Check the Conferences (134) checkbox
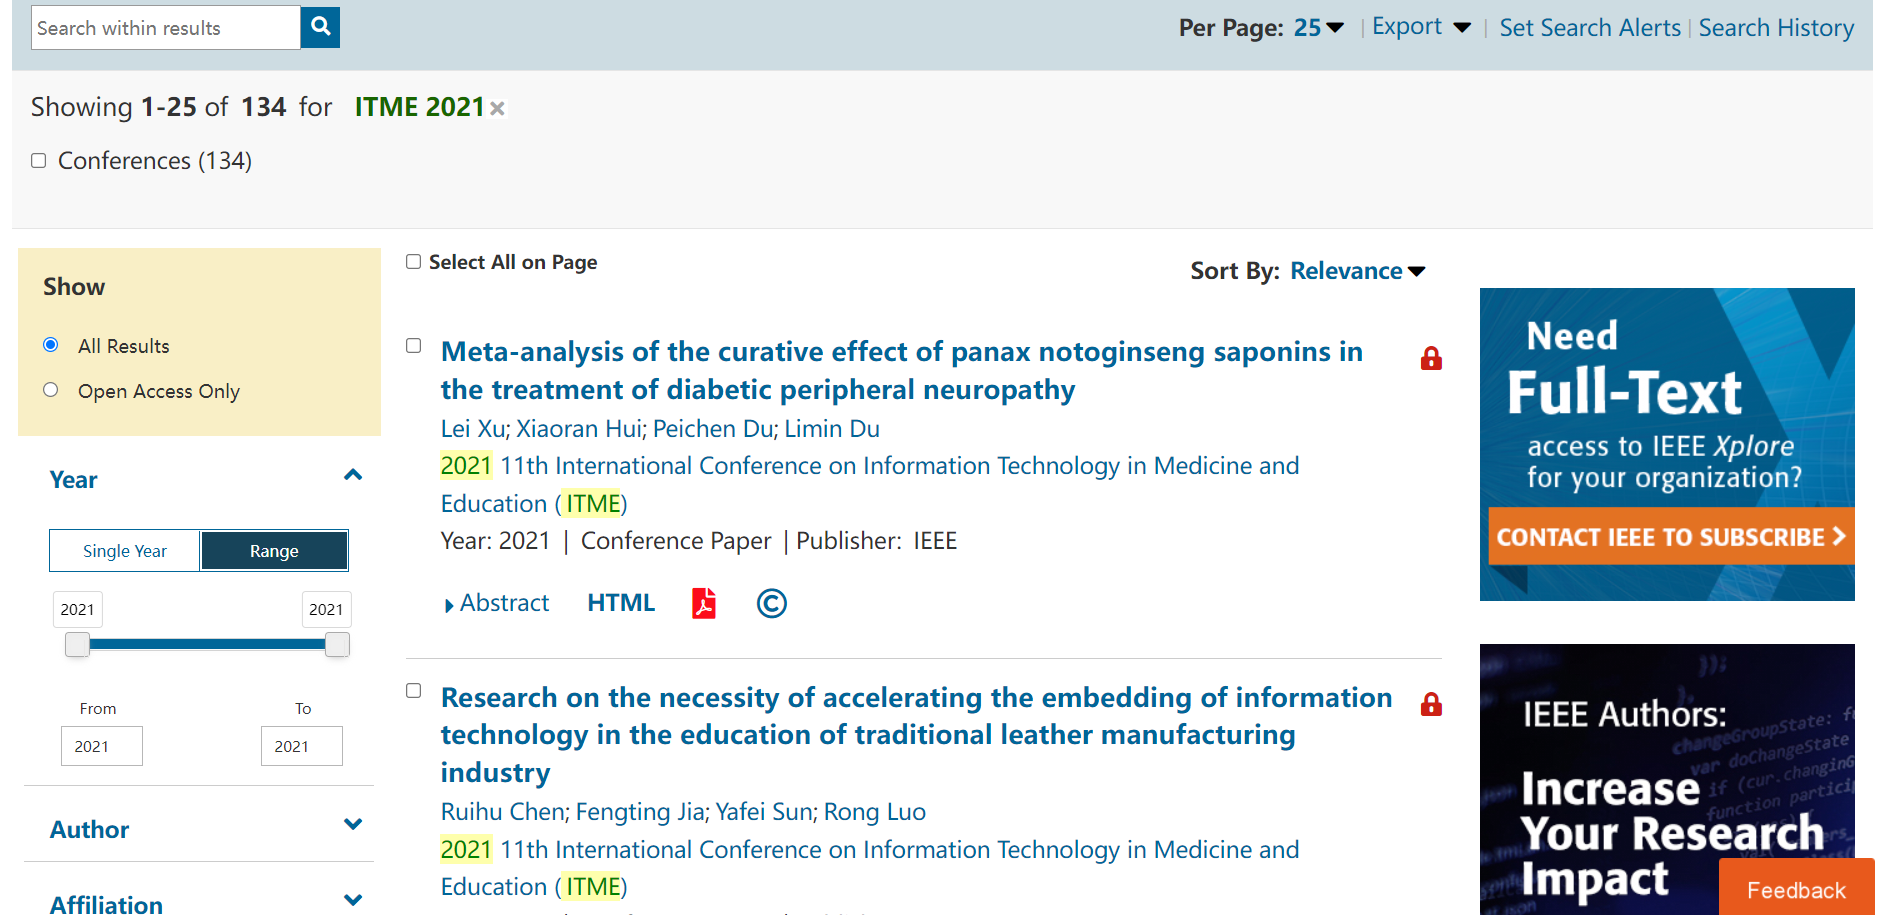1891x915 pixels. coord(39,161)
